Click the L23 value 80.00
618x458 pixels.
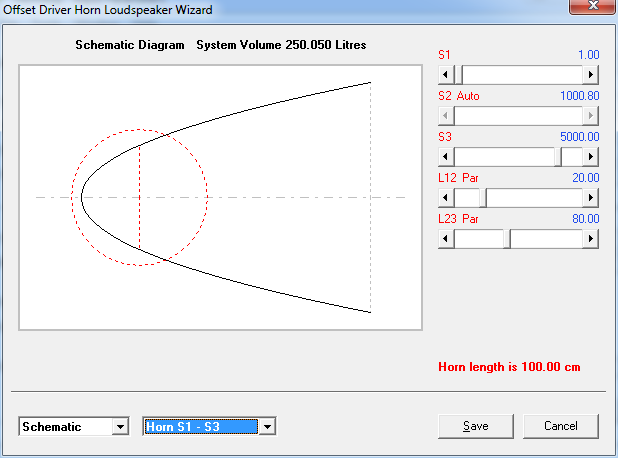(586, 219)
